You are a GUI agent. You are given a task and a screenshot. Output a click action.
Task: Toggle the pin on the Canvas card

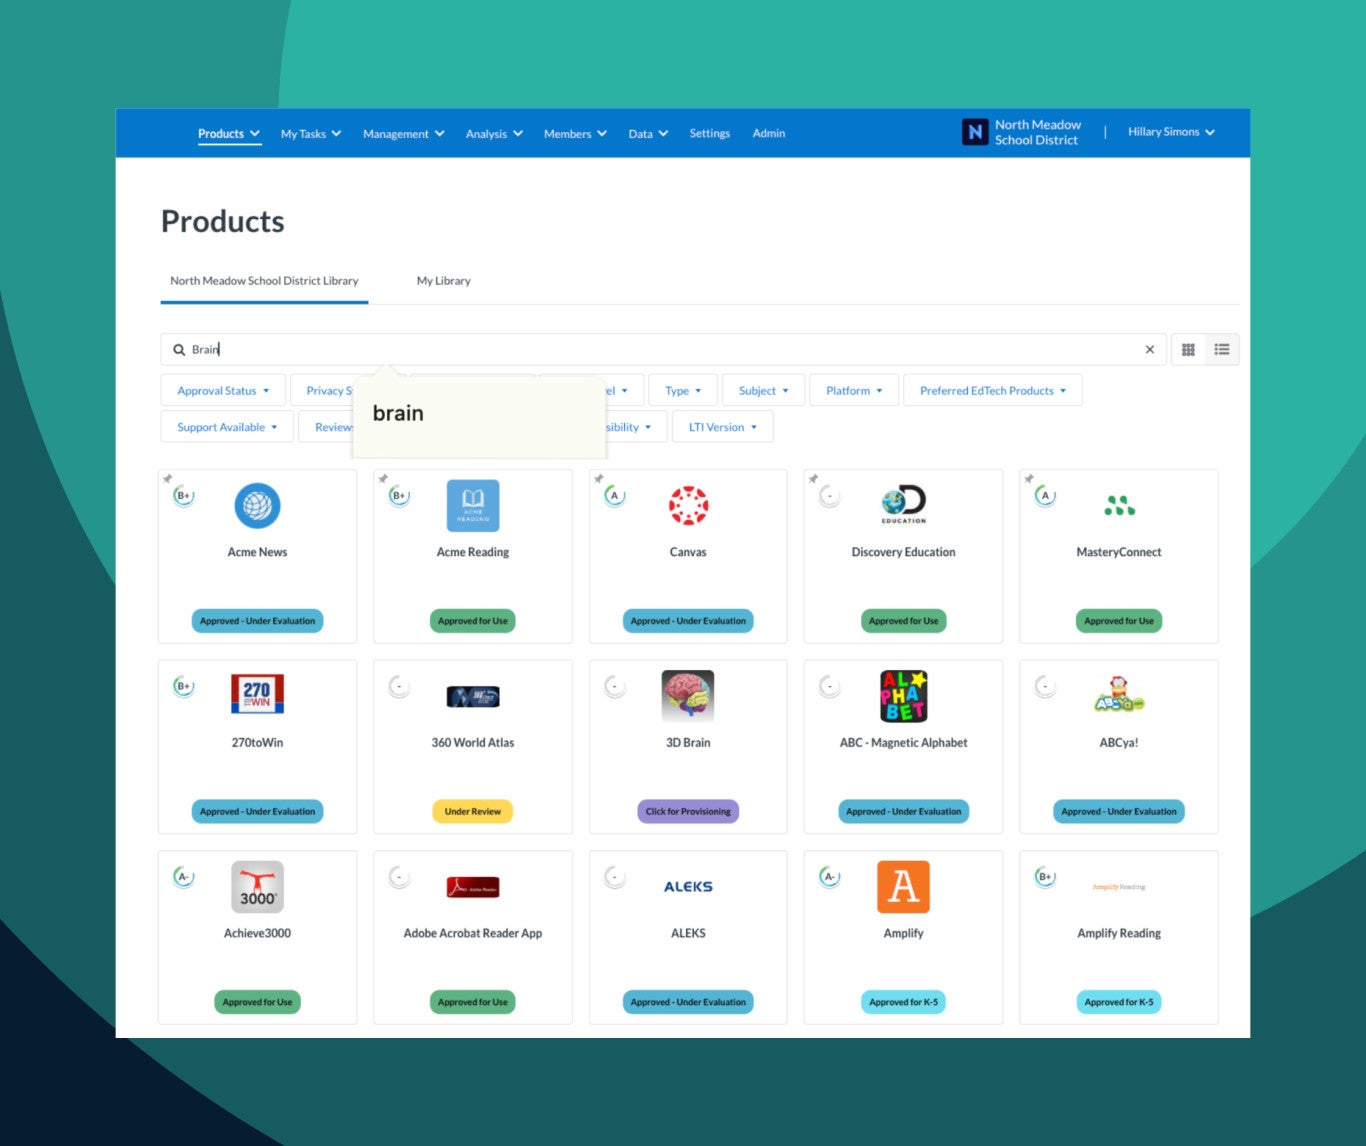pyautogui.click(x=599, y=478)
